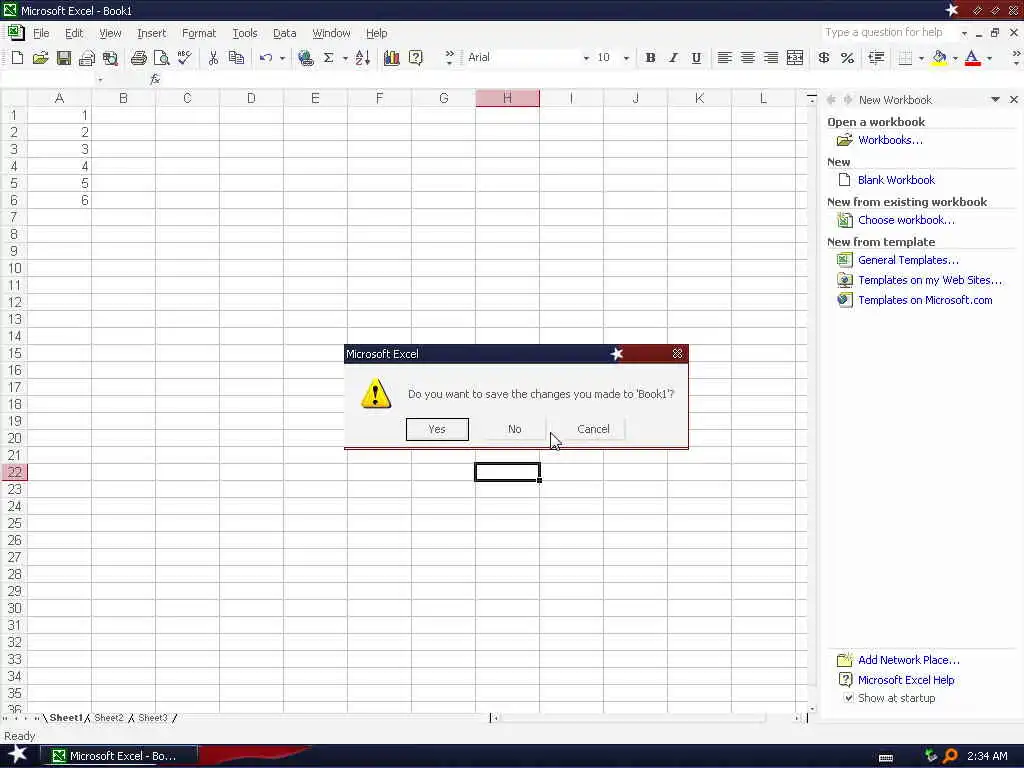Switch to the Sheet2 tab
Viewport: 1024px width, 768px height.
(108, 718)
